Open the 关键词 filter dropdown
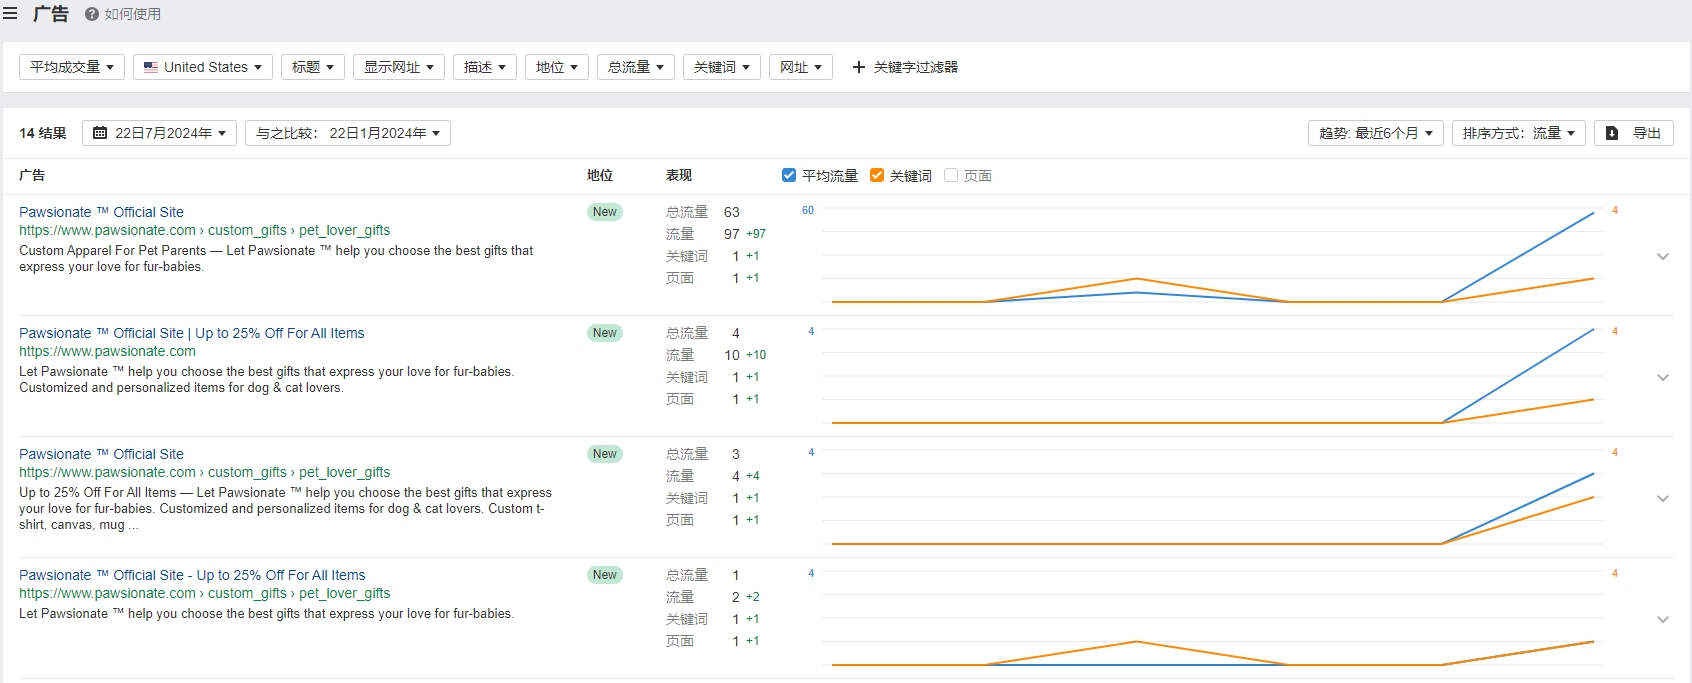Viewport: 1692px width, 683px height. click(x=722, y=67)
